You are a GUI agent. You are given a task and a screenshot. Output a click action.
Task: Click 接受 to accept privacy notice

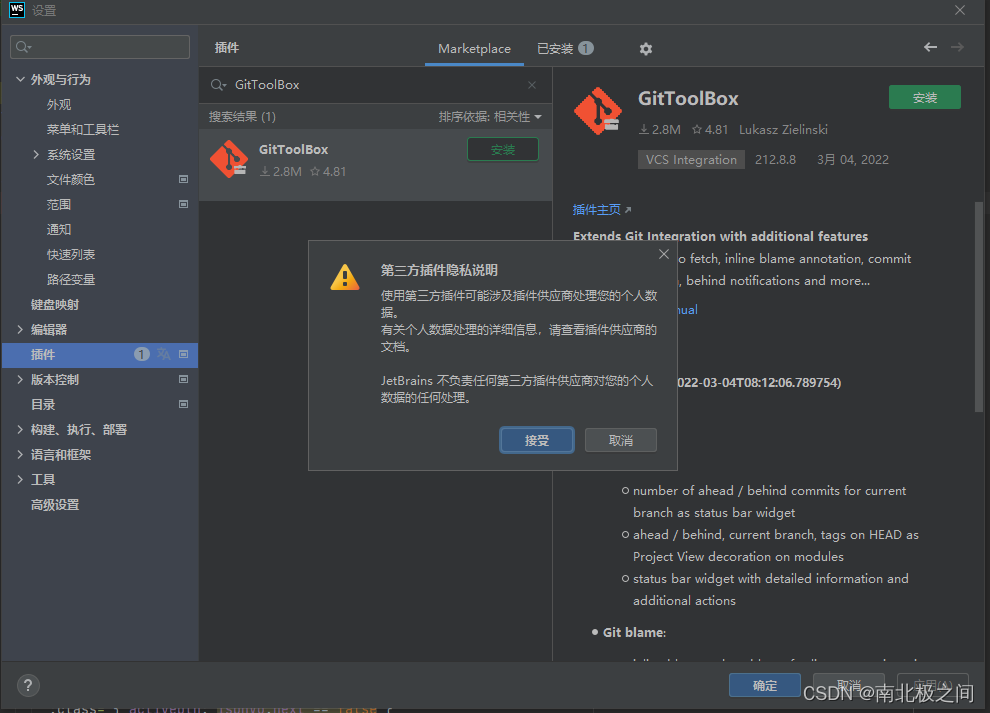537,440
